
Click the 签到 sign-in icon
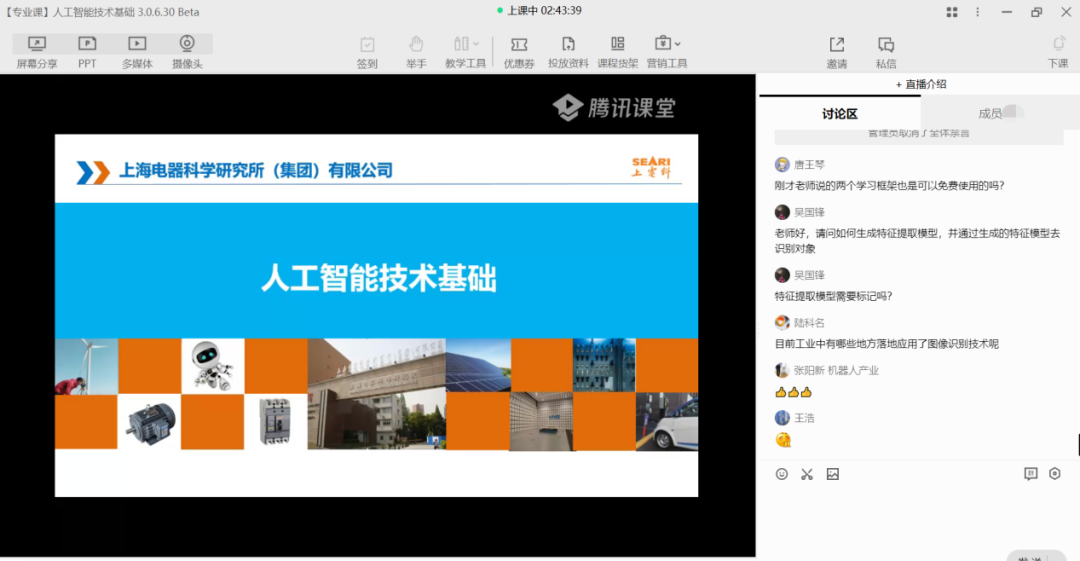[367, 51]
